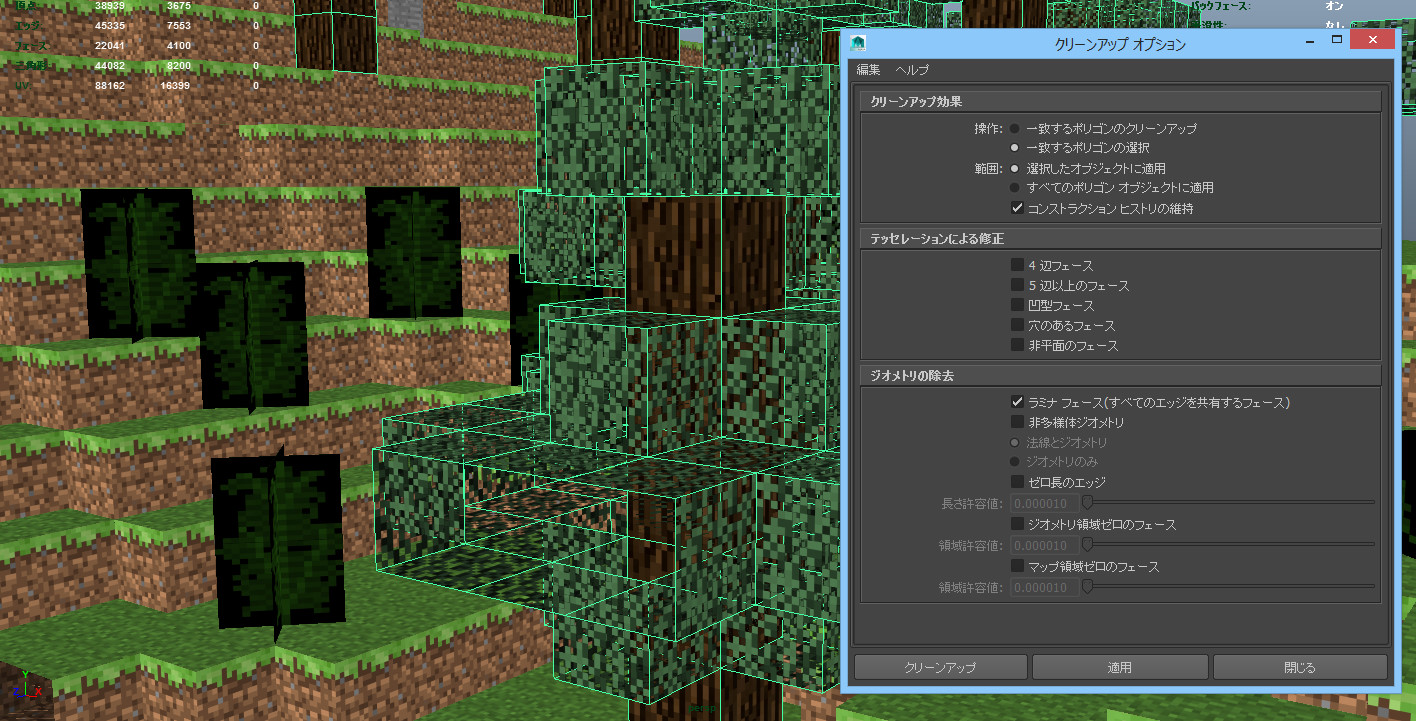Click the 領域許容値 slider under ジオメトリ領域ゼロのフェース
The width and height of the screenshot is (1416, 721).
pyautogui.click(x=1229, y=545)
